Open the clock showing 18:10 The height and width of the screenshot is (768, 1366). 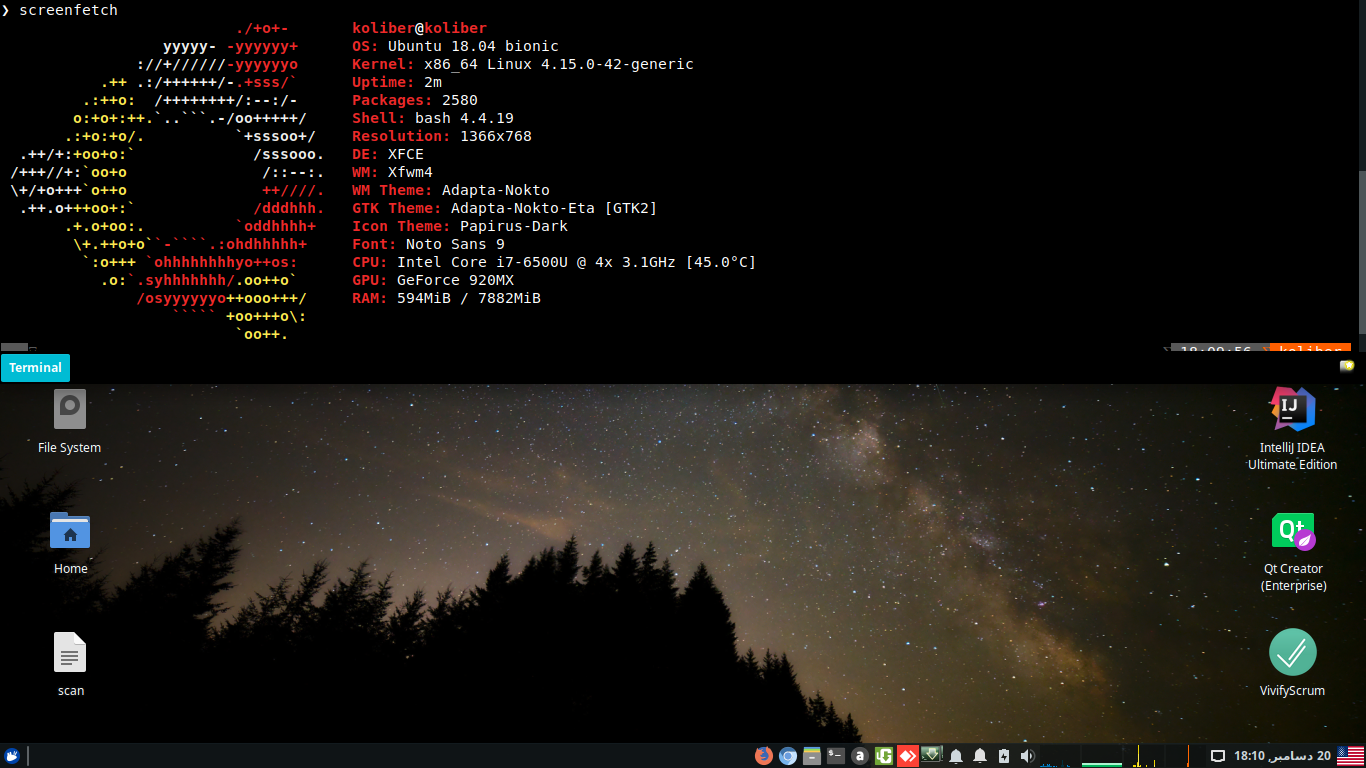pyautogui.click(x=1282, y=756)
